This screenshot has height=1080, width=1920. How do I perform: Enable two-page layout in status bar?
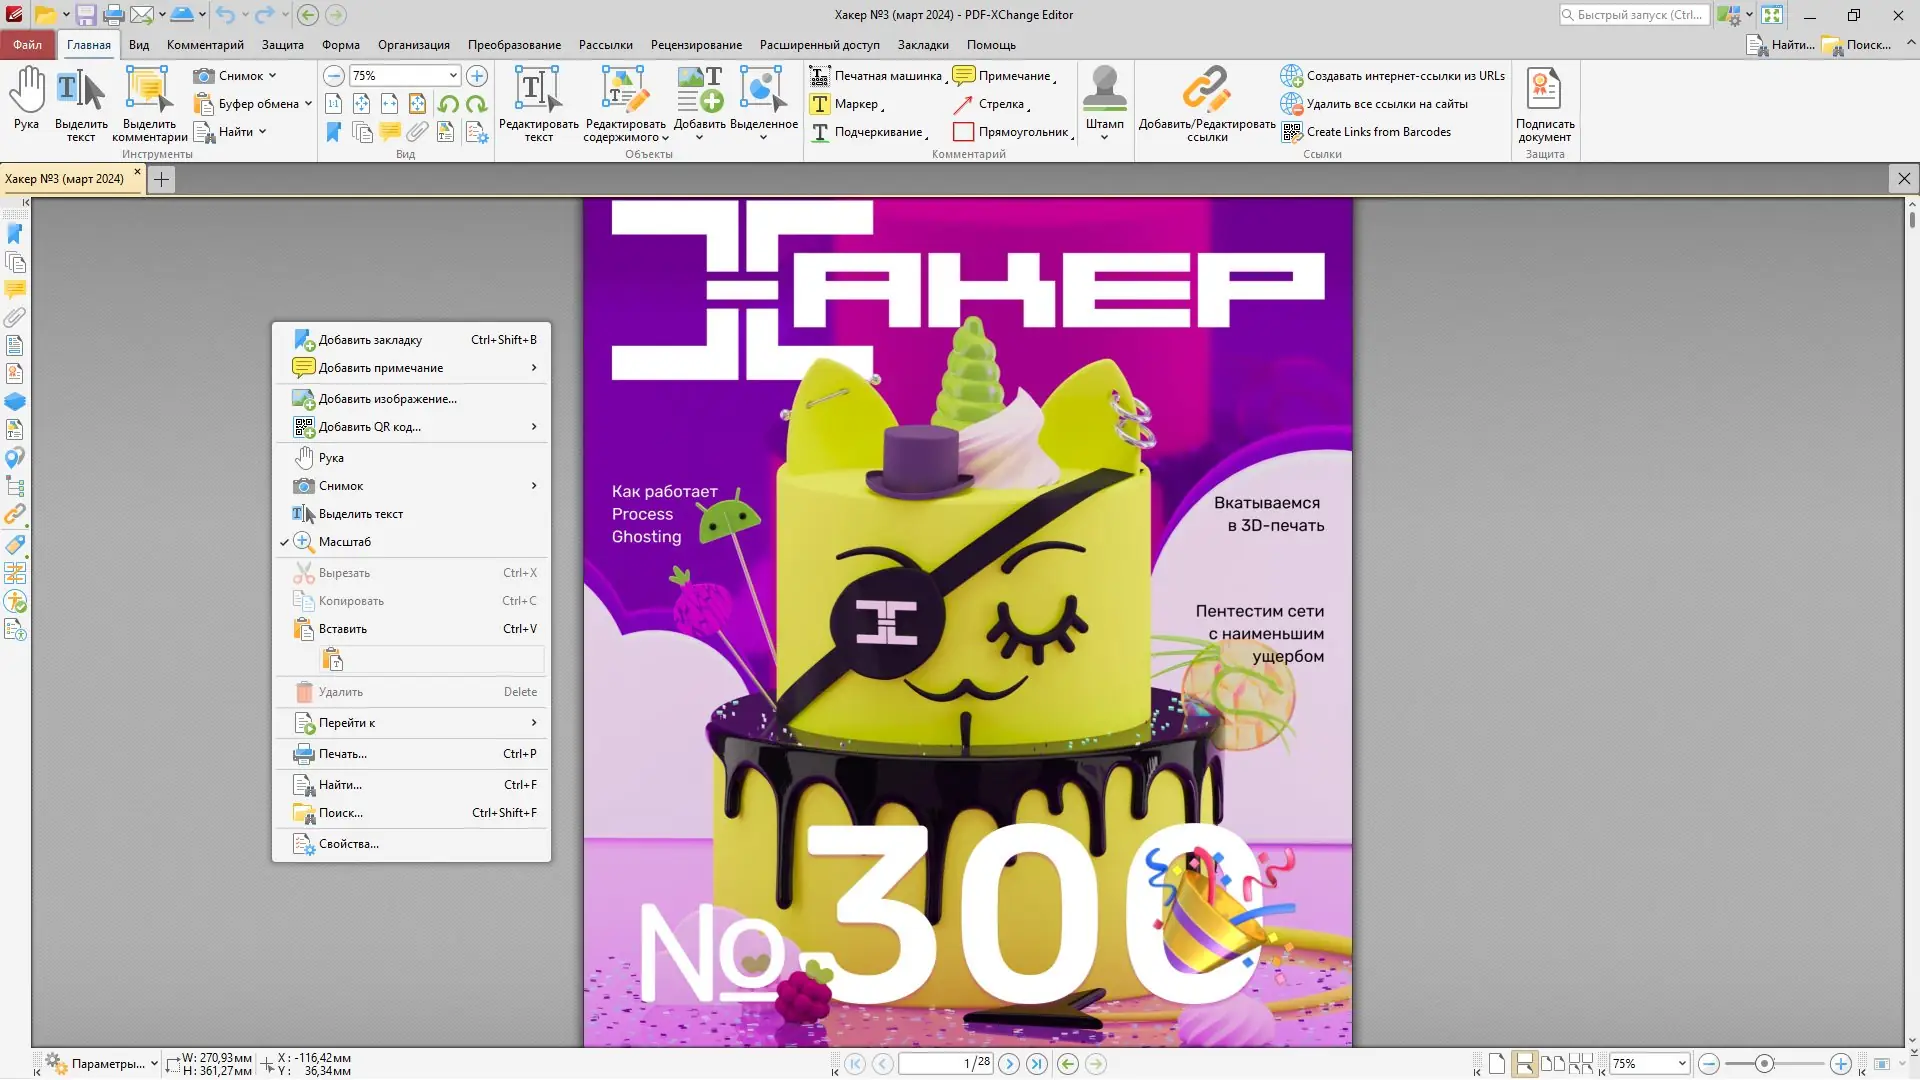[x=1552, y=1064]
